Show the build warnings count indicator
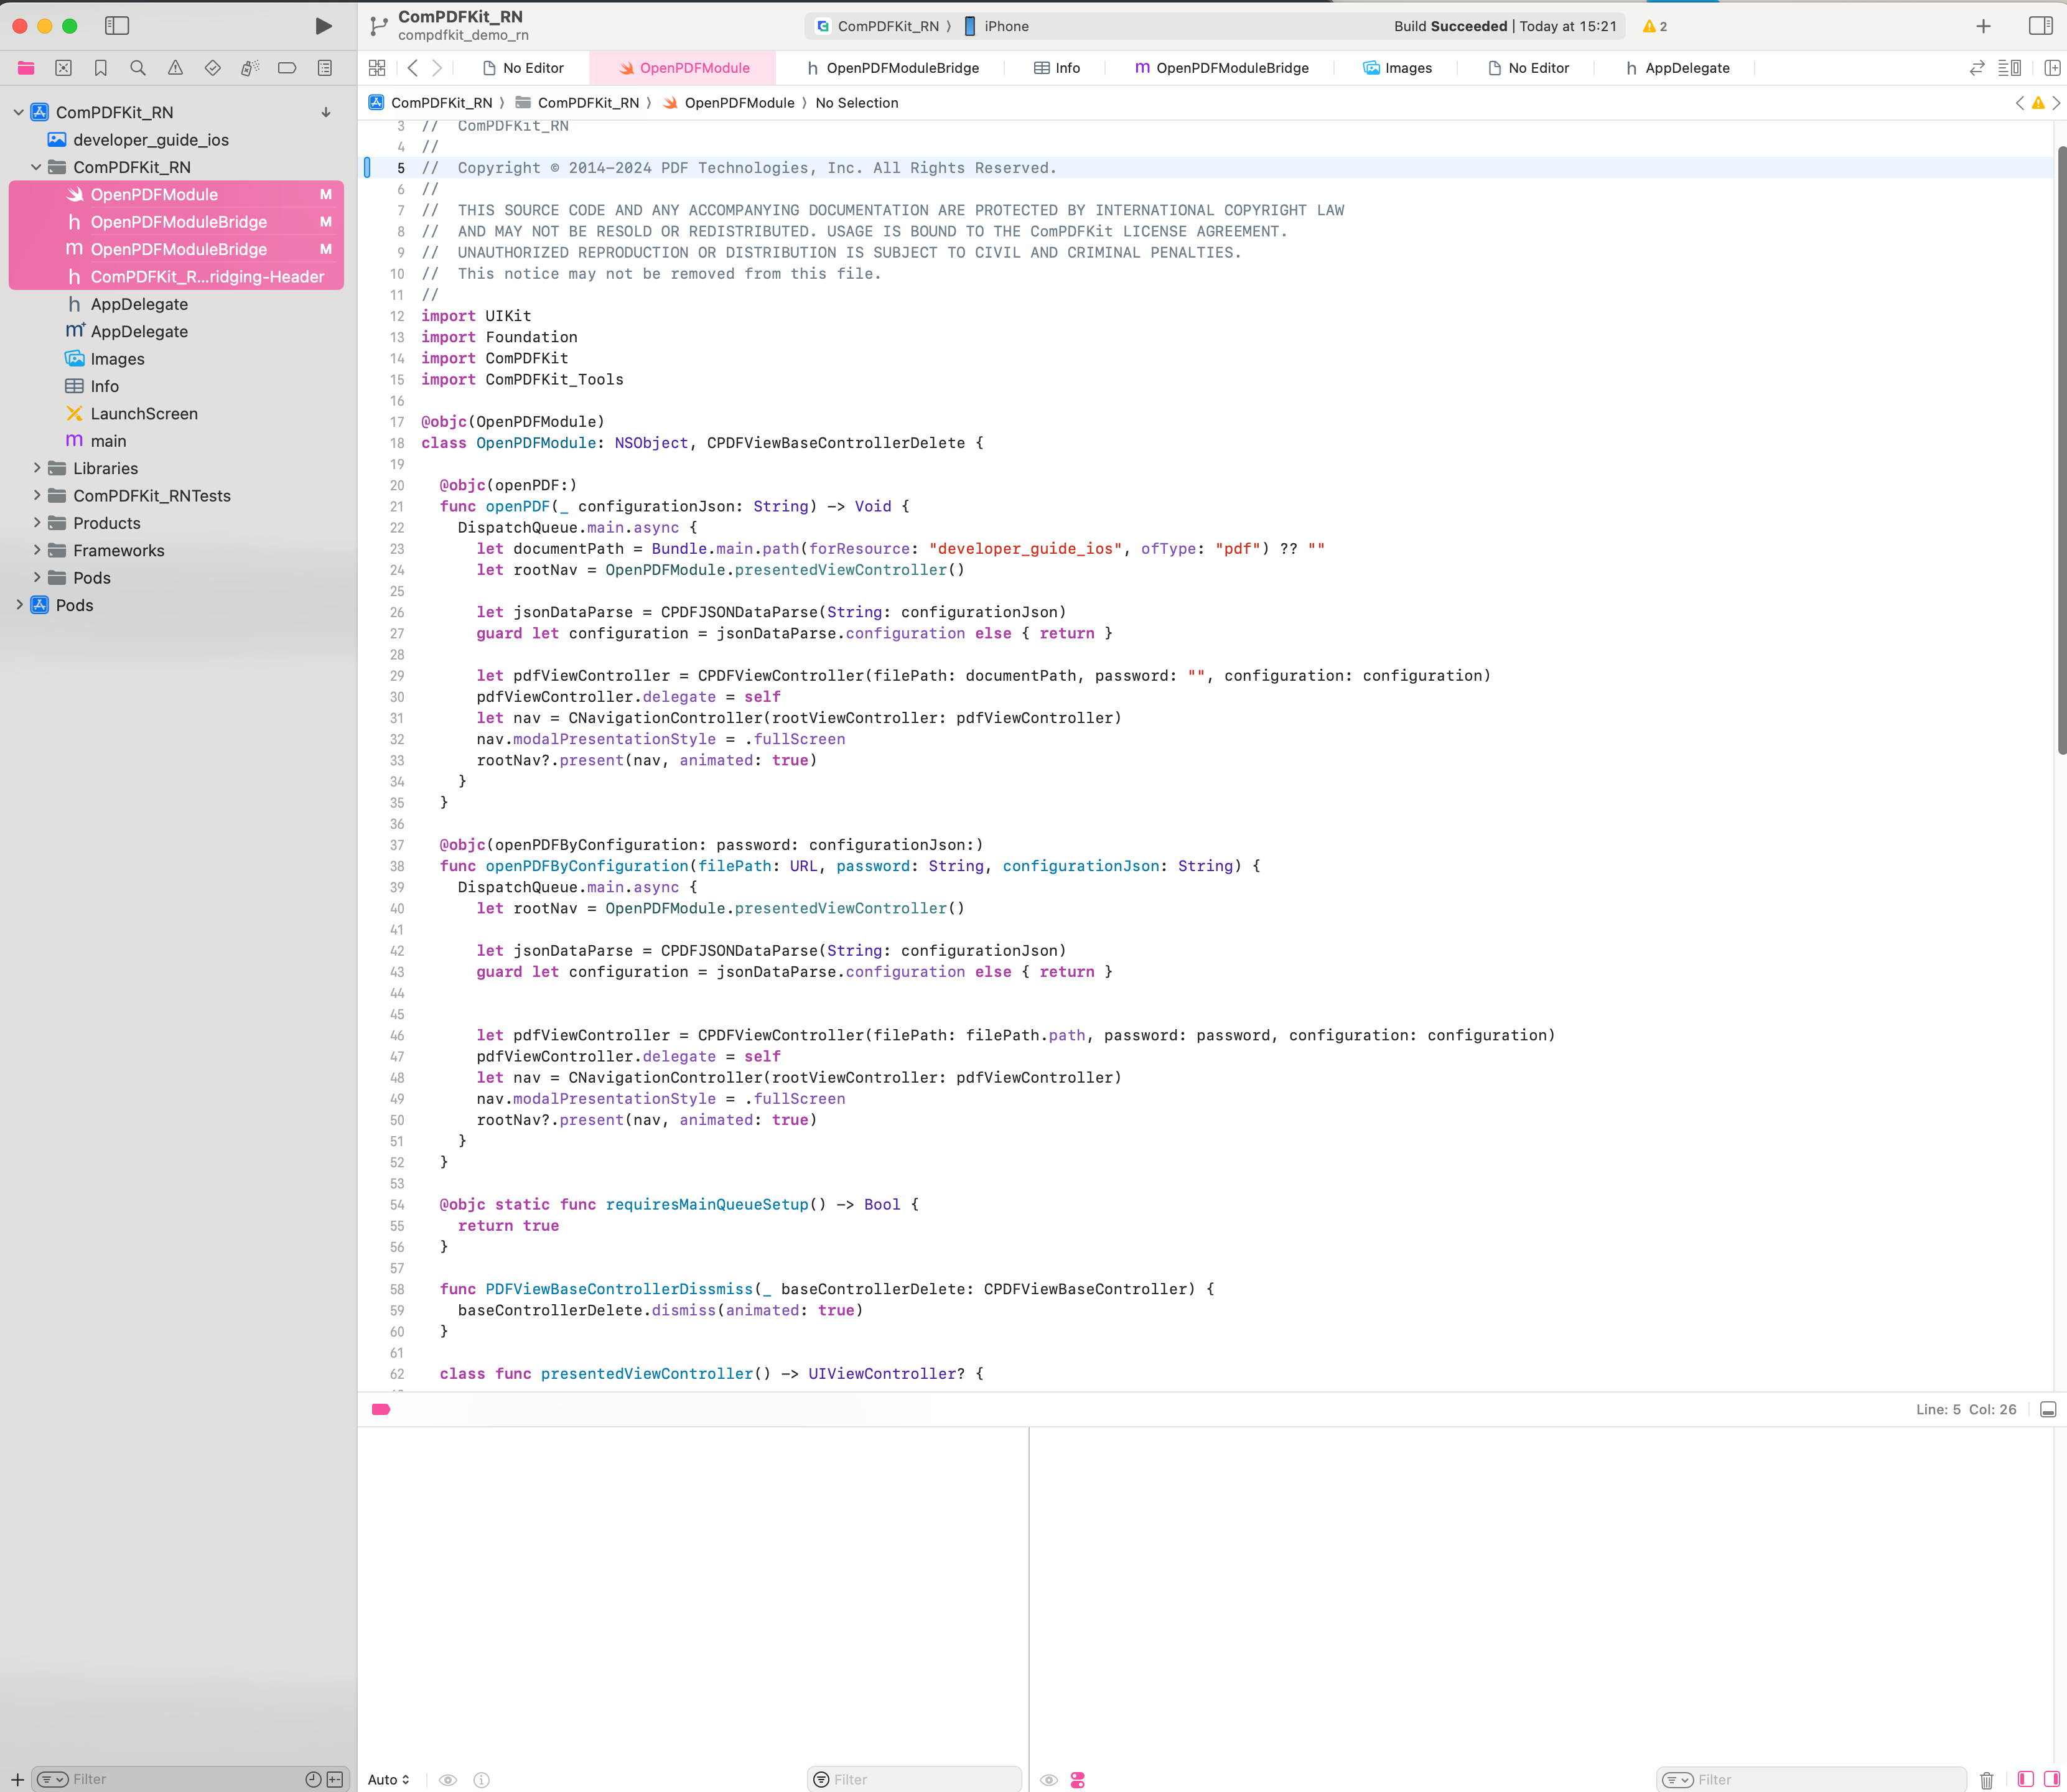Image resolution: width=2067 pixels, height=1792 pixels. (x=1655, y=26)
